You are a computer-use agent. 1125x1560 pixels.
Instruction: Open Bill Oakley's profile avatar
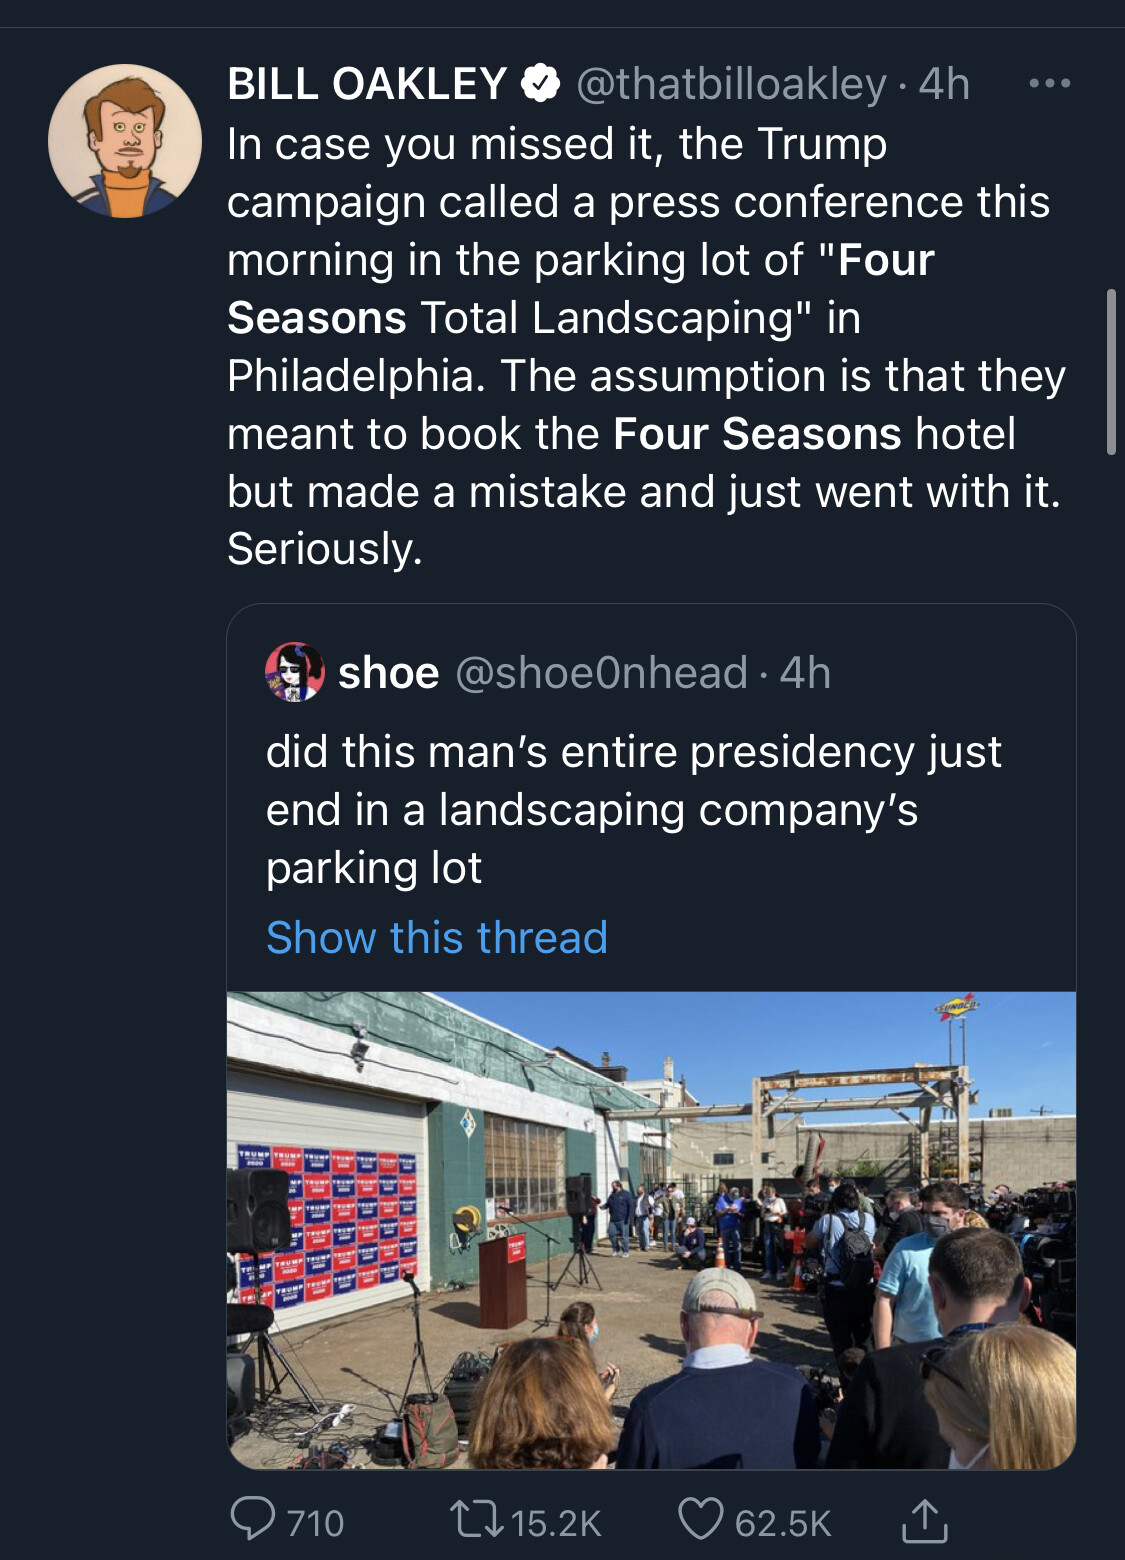[x=125, y=141]
